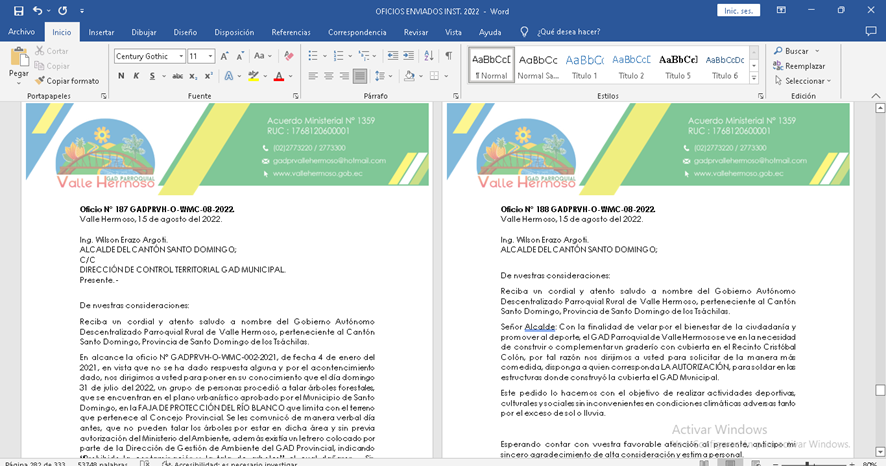Open the font size dropdown
The width and height of the screenshot is (886, 466).
tap(211, 57)
